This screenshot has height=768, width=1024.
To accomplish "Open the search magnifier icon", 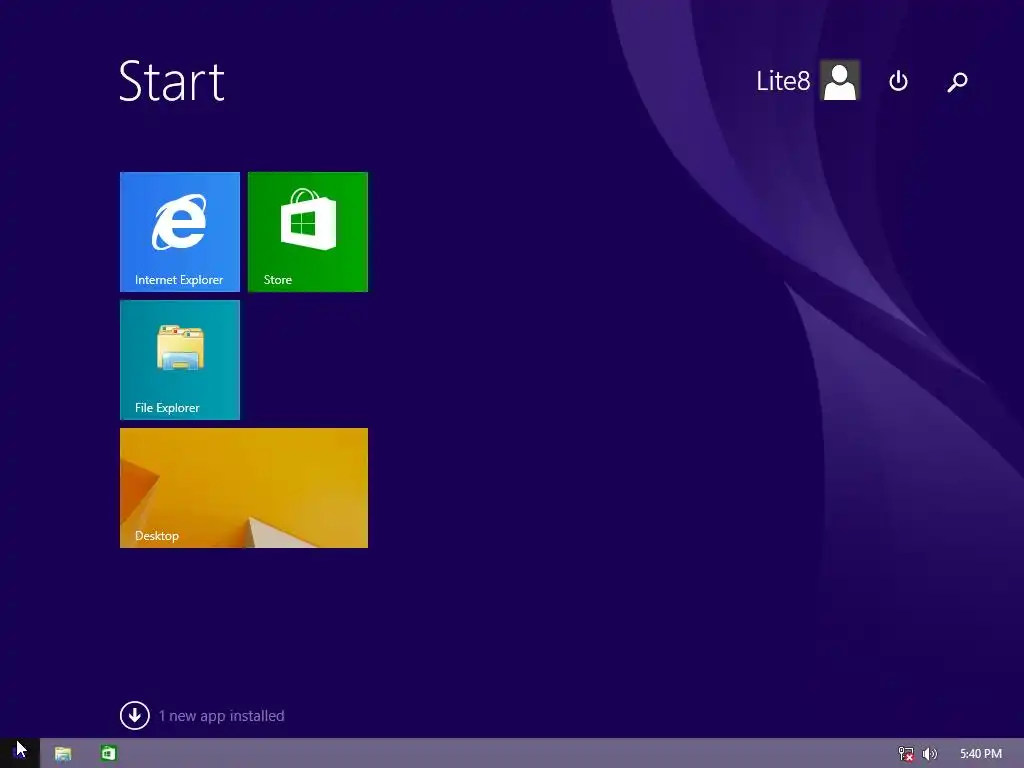I will coord(957,82).
